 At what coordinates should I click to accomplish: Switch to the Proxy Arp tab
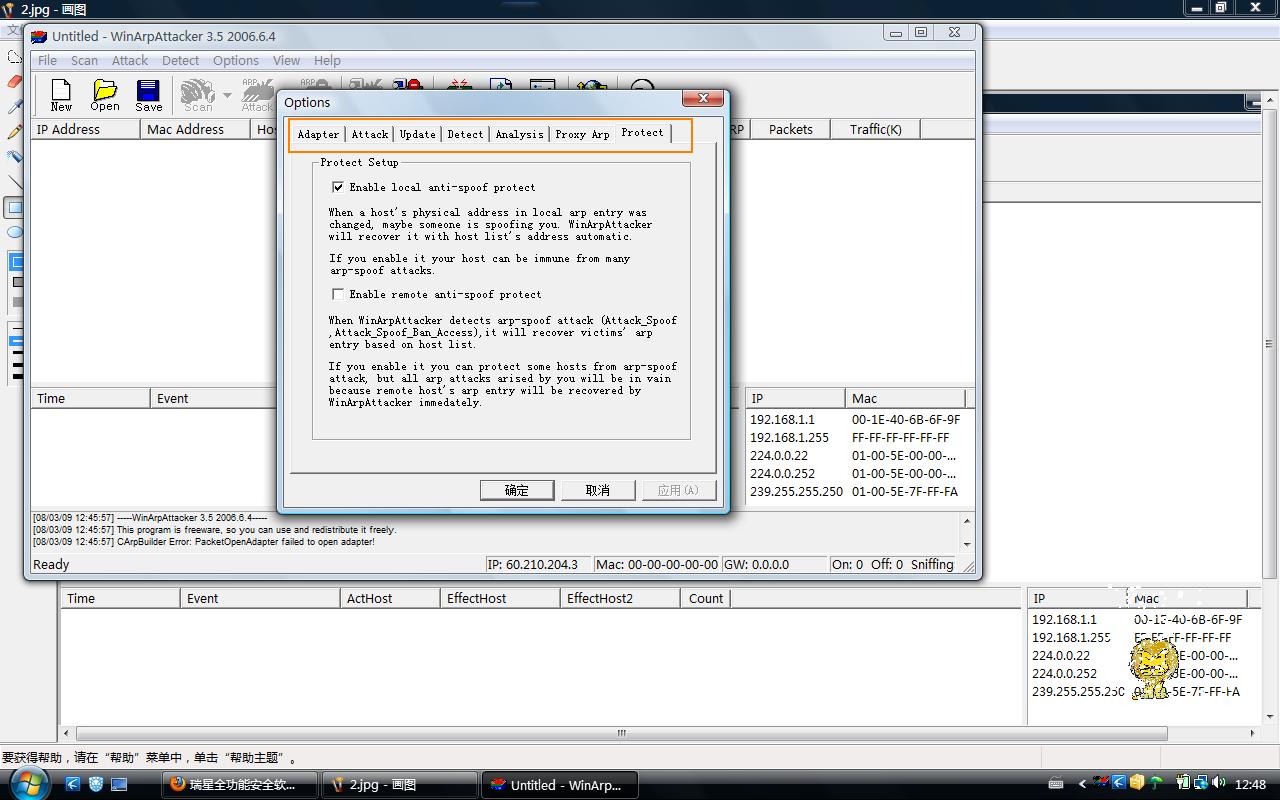(582, 134)
